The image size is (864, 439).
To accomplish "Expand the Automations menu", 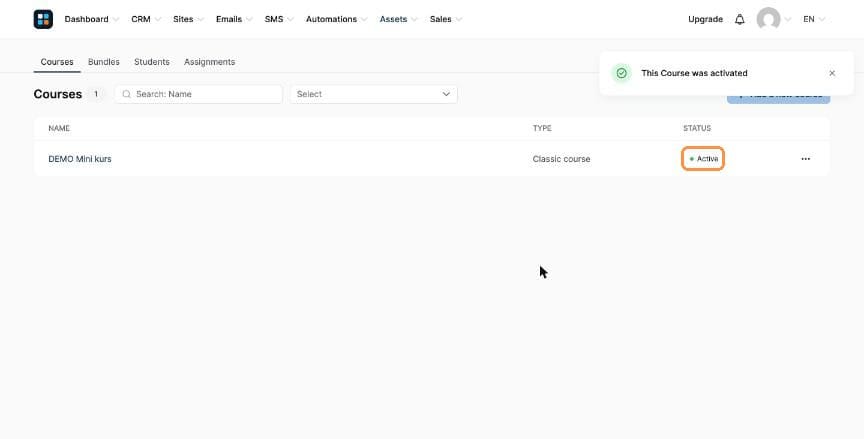I will (x=337, y=19).
